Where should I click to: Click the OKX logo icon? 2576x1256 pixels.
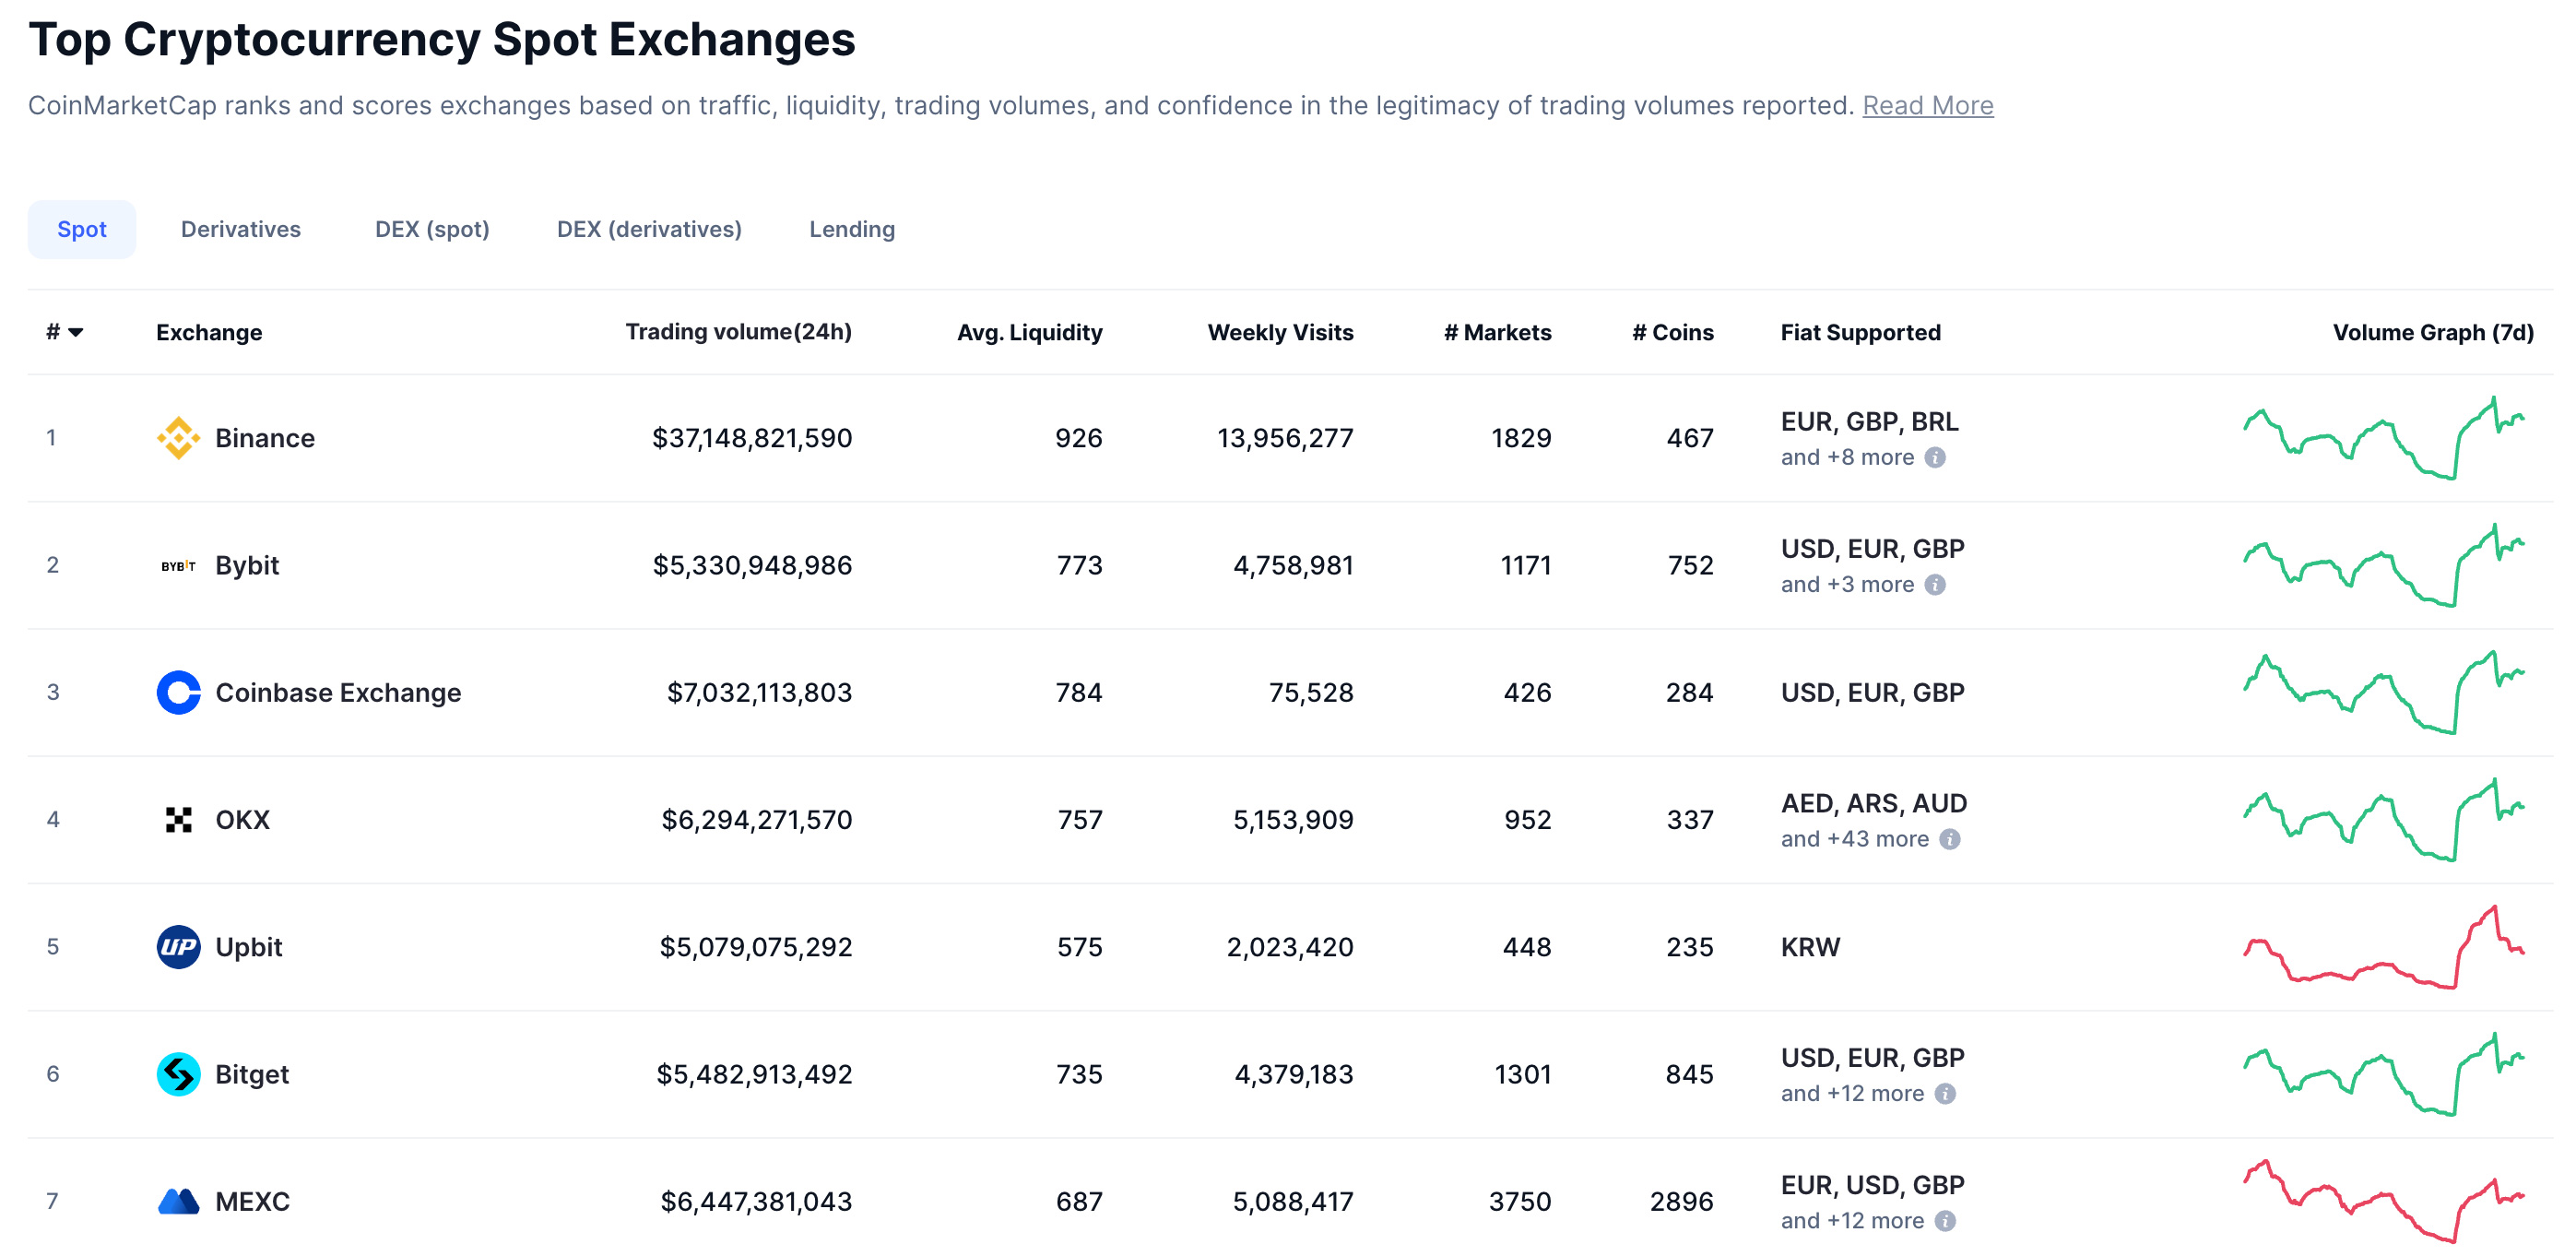point(178,819)
